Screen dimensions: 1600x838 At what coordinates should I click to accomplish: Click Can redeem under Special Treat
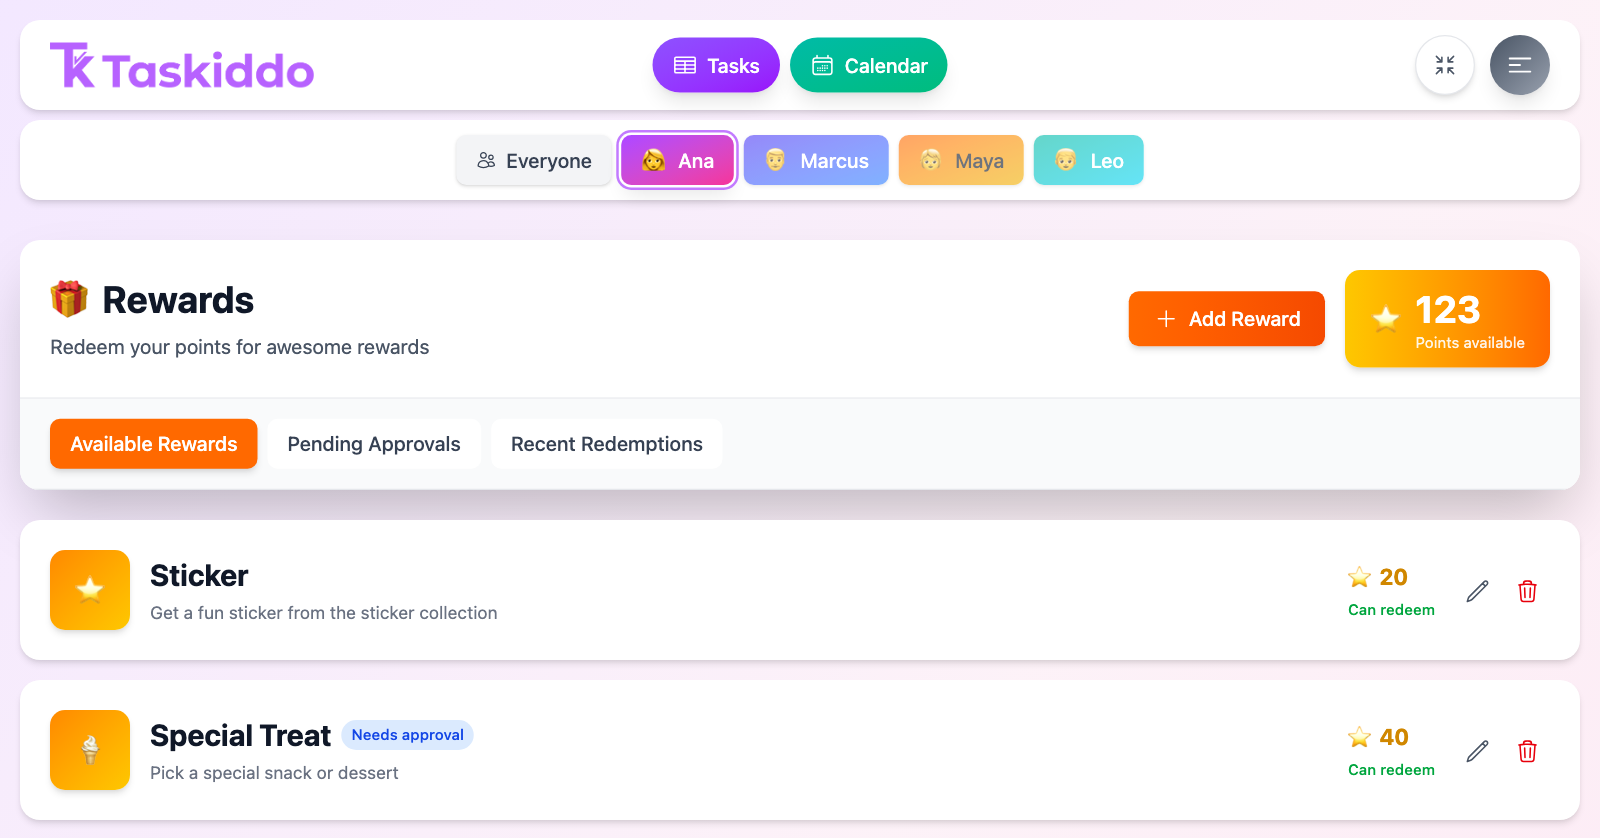click(1391, 770)
